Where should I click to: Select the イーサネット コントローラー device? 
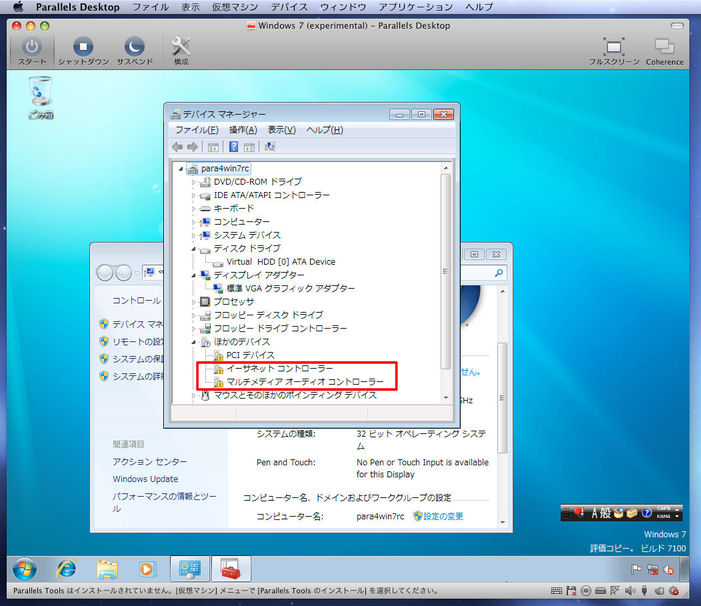(279, 369)
